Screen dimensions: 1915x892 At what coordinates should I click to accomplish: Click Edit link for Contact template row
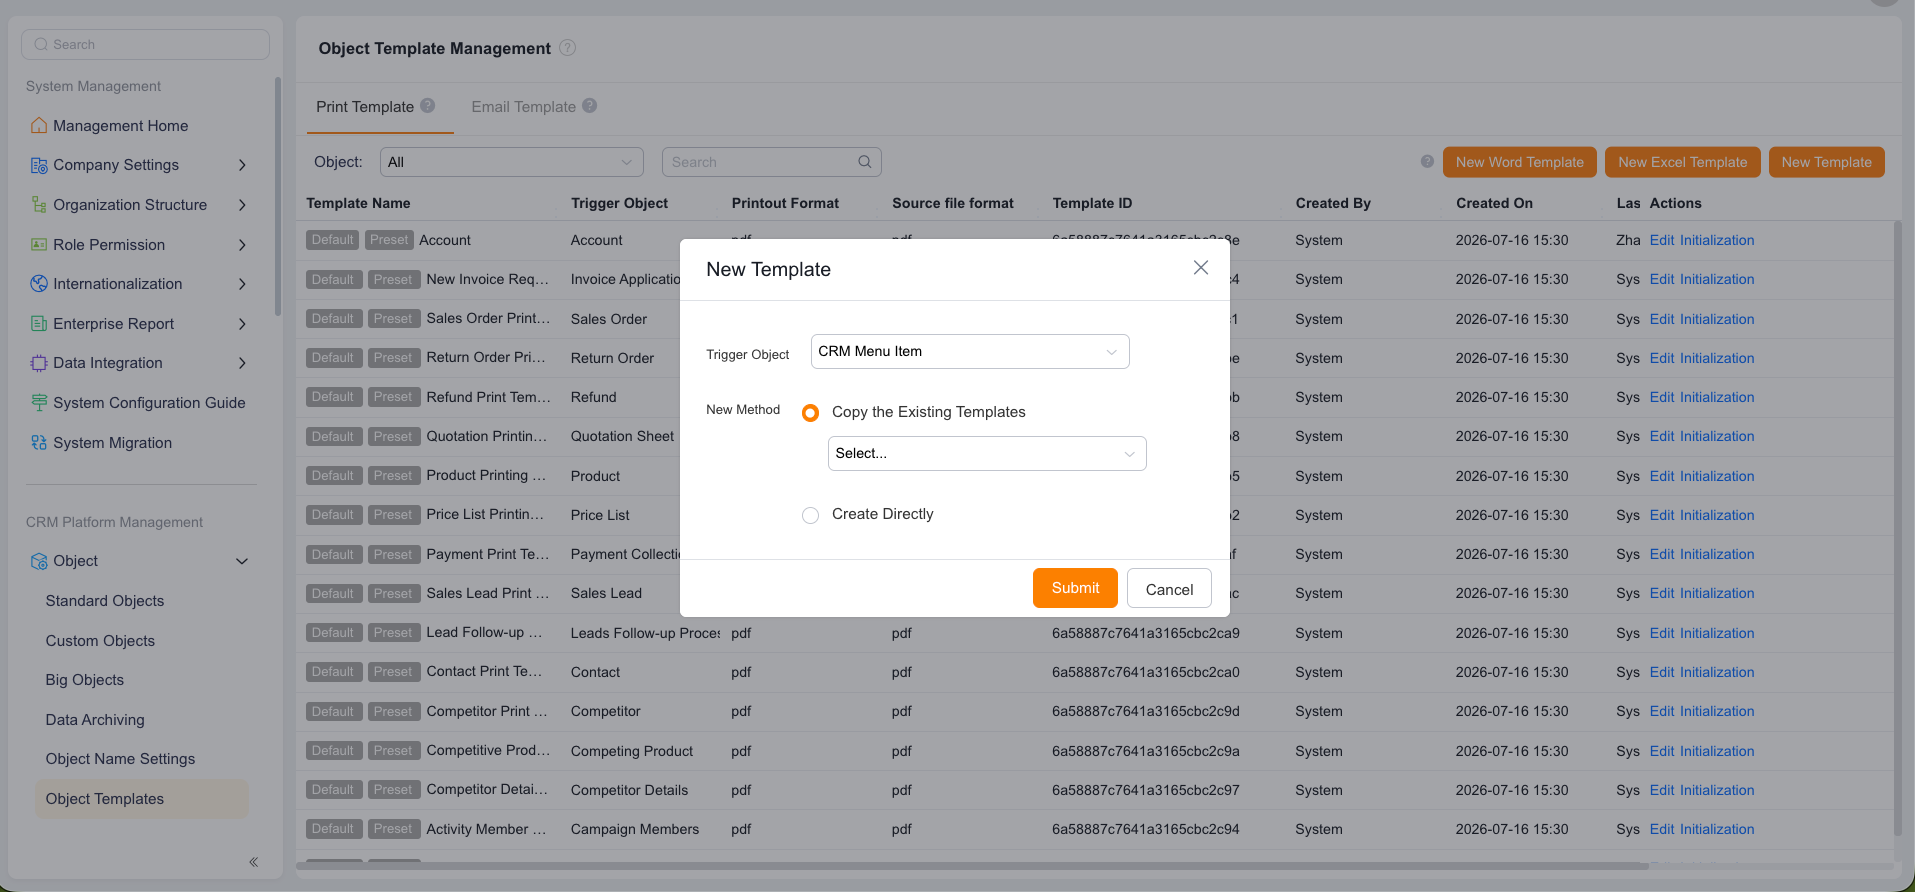(1662, 672)
